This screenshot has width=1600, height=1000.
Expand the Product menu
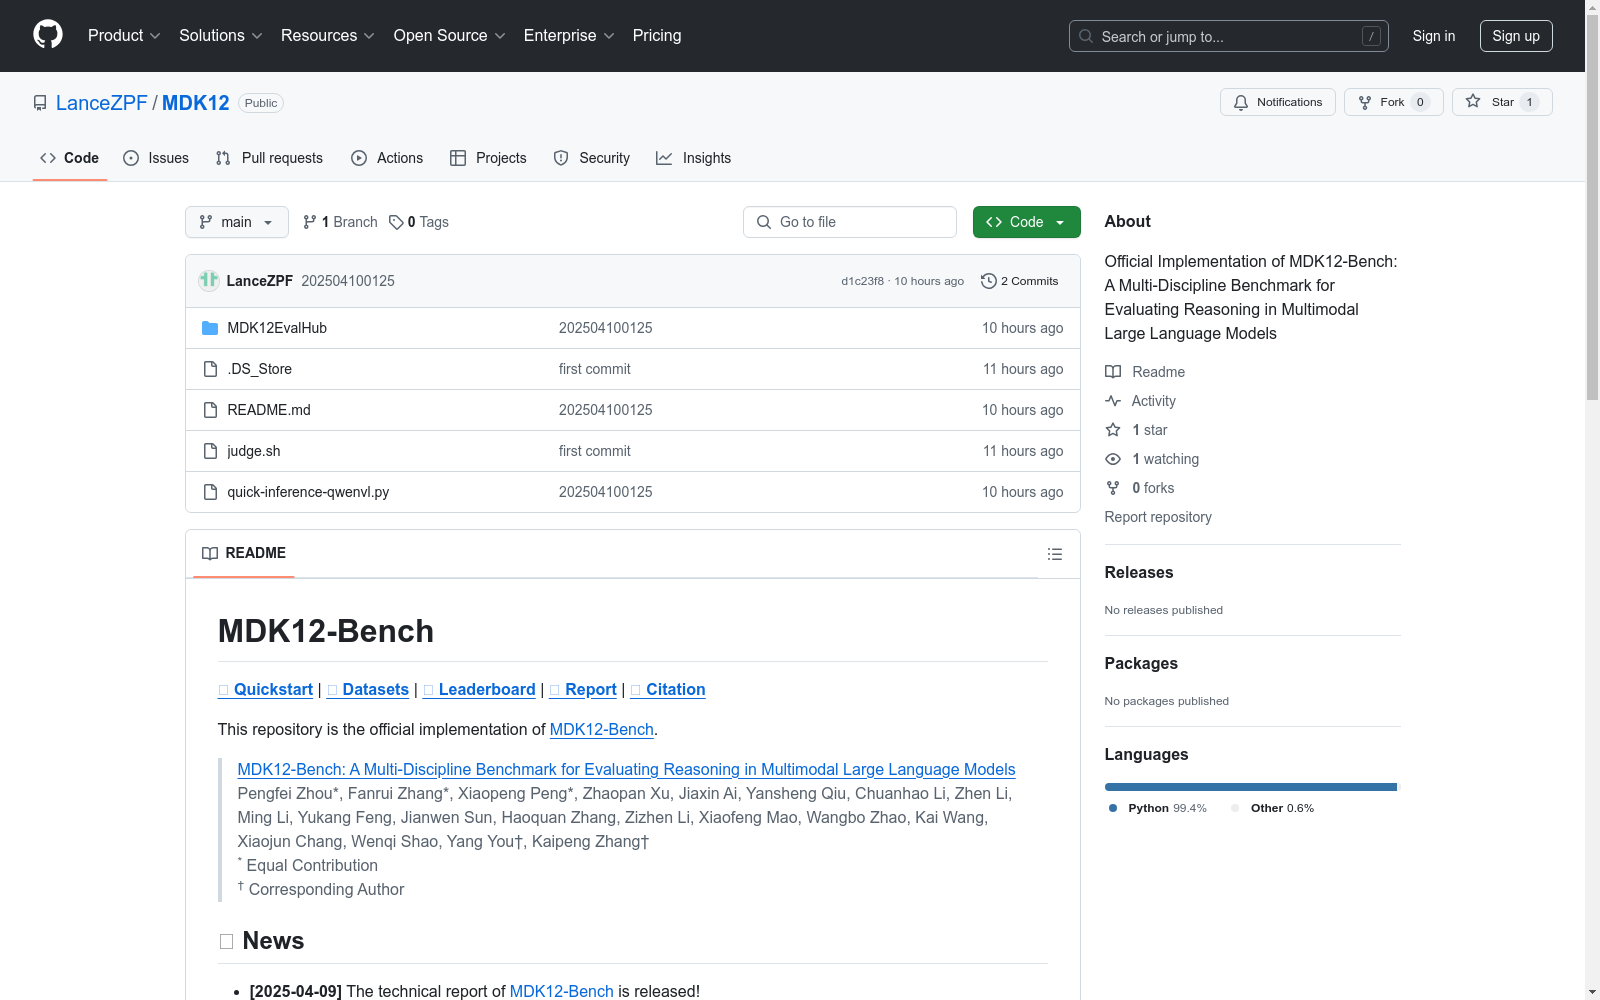(x=124, y=36)
